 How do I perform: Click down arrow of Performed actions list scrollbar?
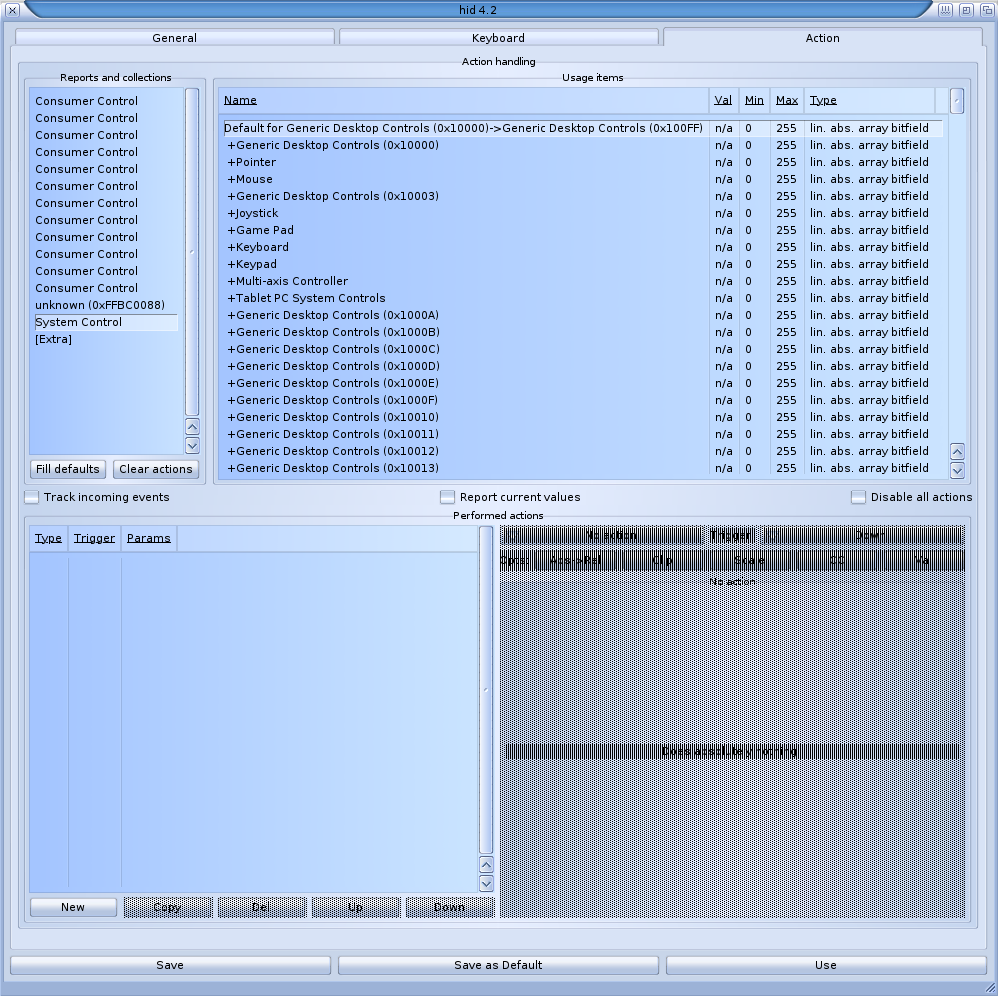click(486, 883)
